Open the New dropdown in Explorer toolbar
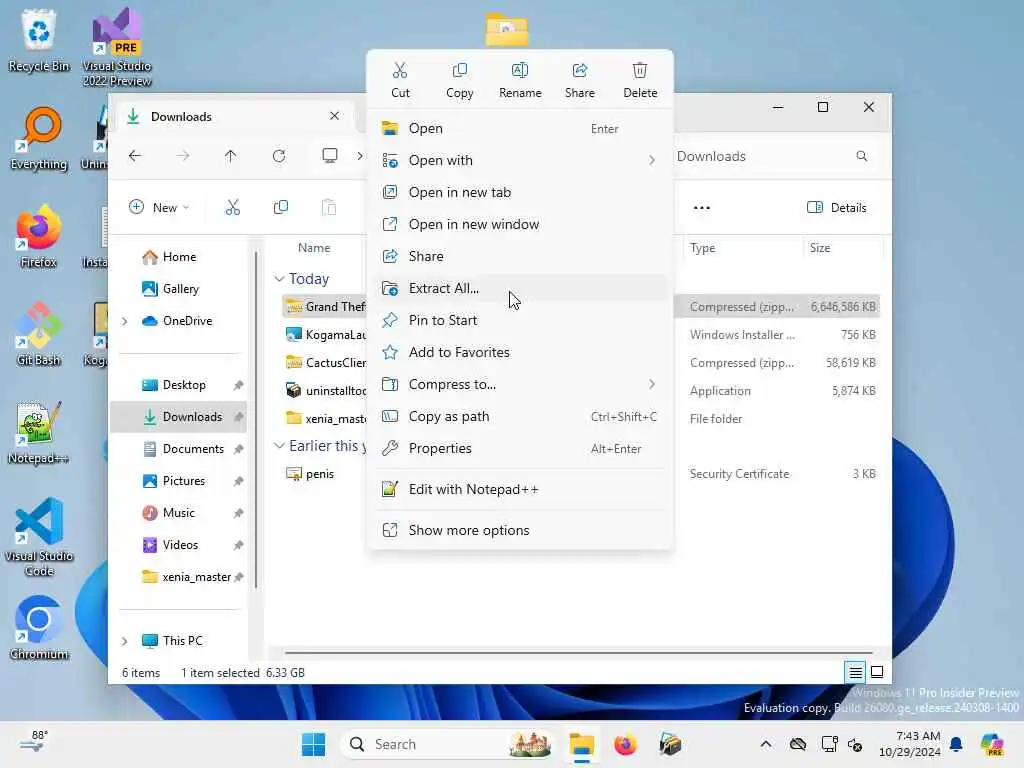 (x=159, y=208)
